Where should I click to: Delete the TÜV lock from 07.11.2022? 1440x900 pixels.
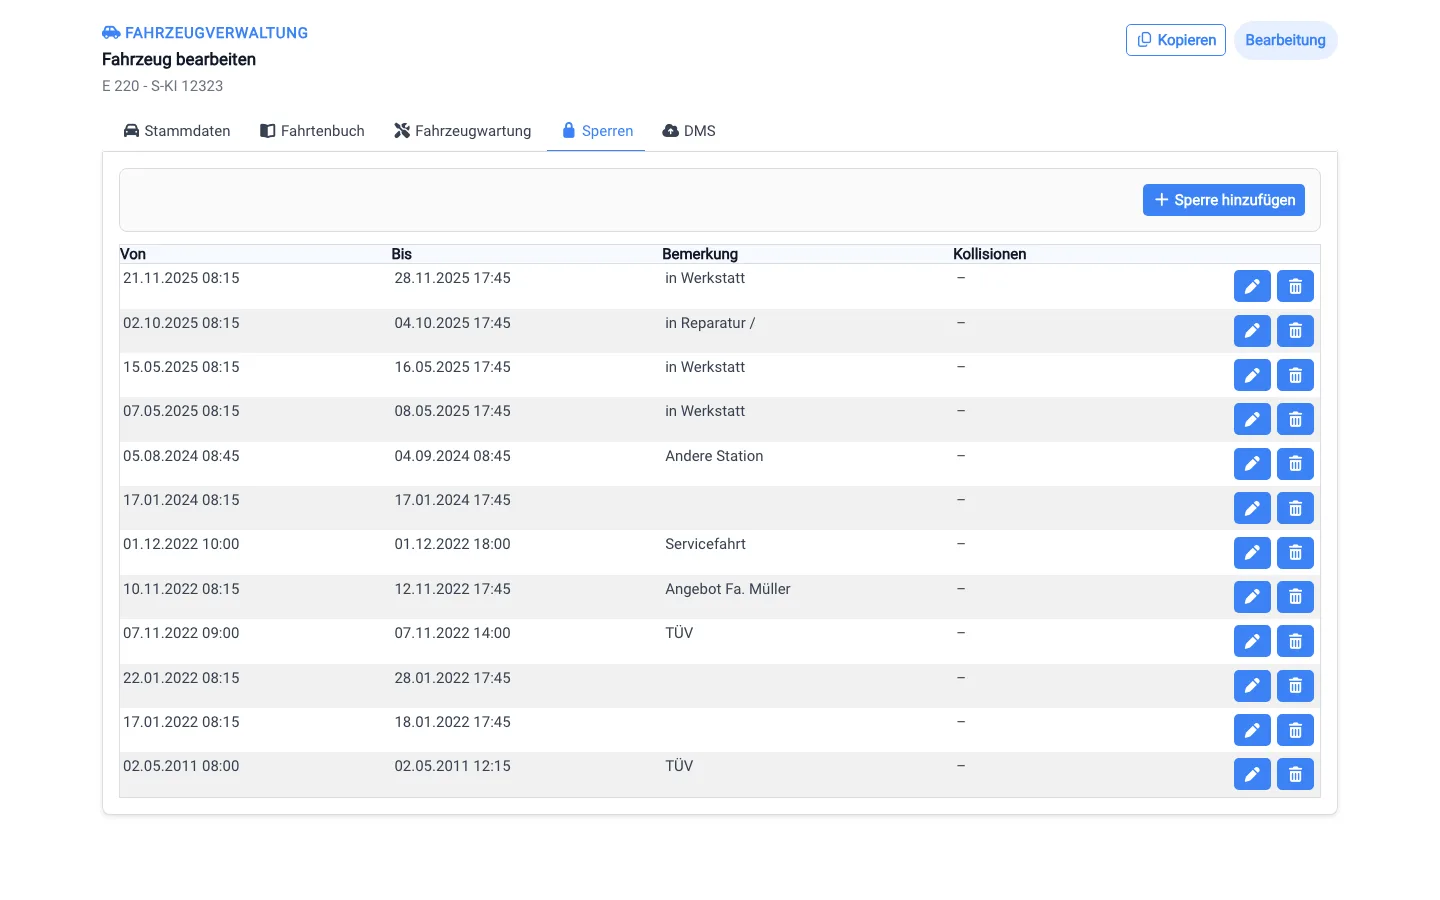point(1295,641)
